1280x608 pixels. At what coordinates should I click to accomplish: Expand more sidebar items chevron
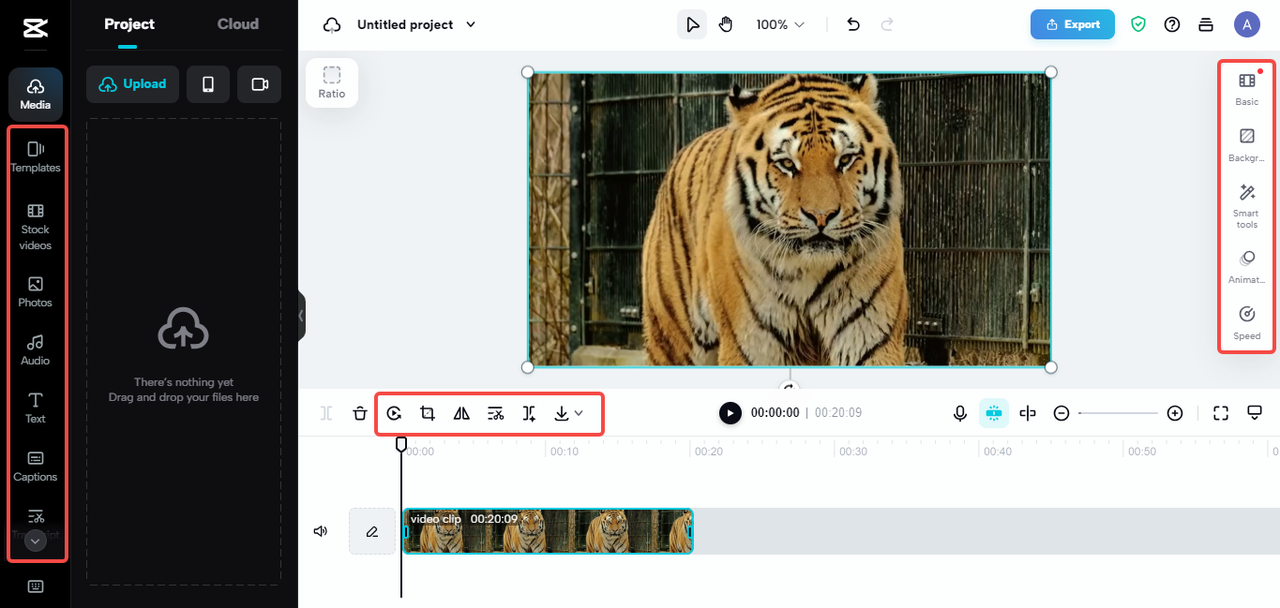click(x=35, y=541)
